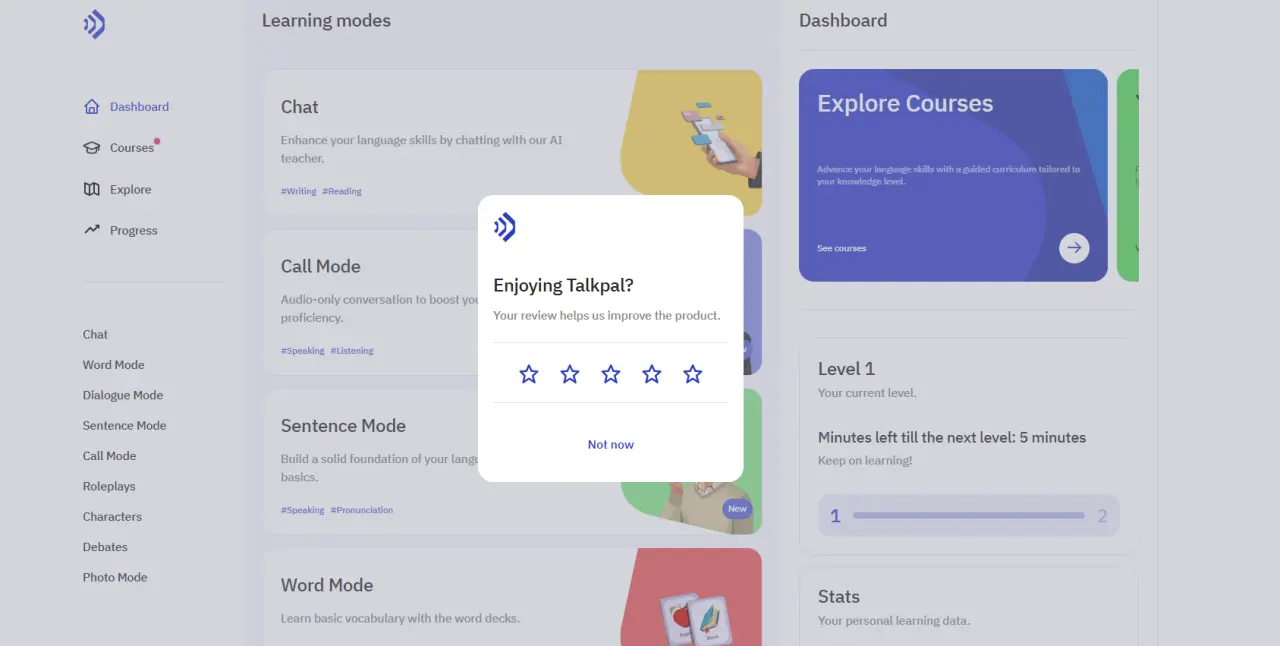Open Debates in the sidebar
The width and height of the screenshot is (1280, 646).
105,547
